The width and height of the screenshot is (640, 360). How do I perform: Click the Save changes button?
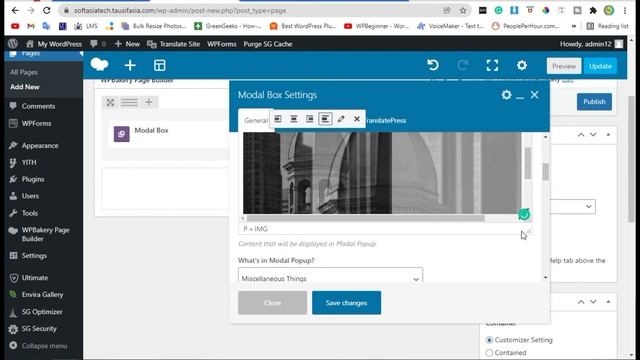(x=346, y=303)
